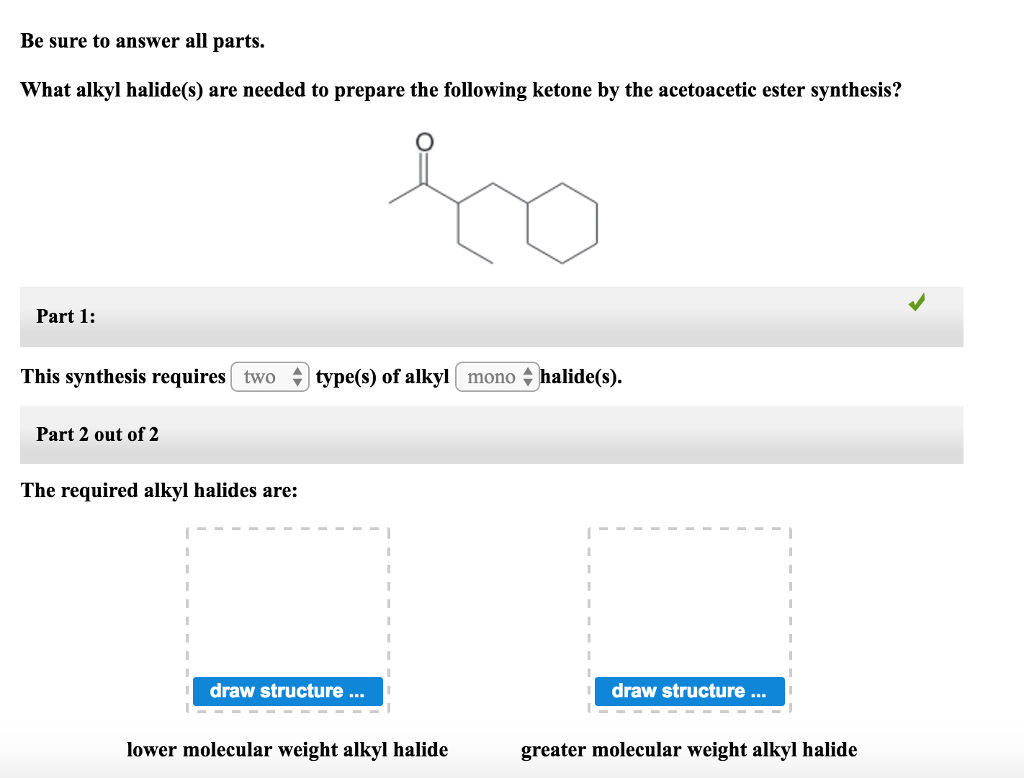Click the right dashed drawing canvas
The width and height of the screenshot is (1024, 778).
click(x=689, y=600)
